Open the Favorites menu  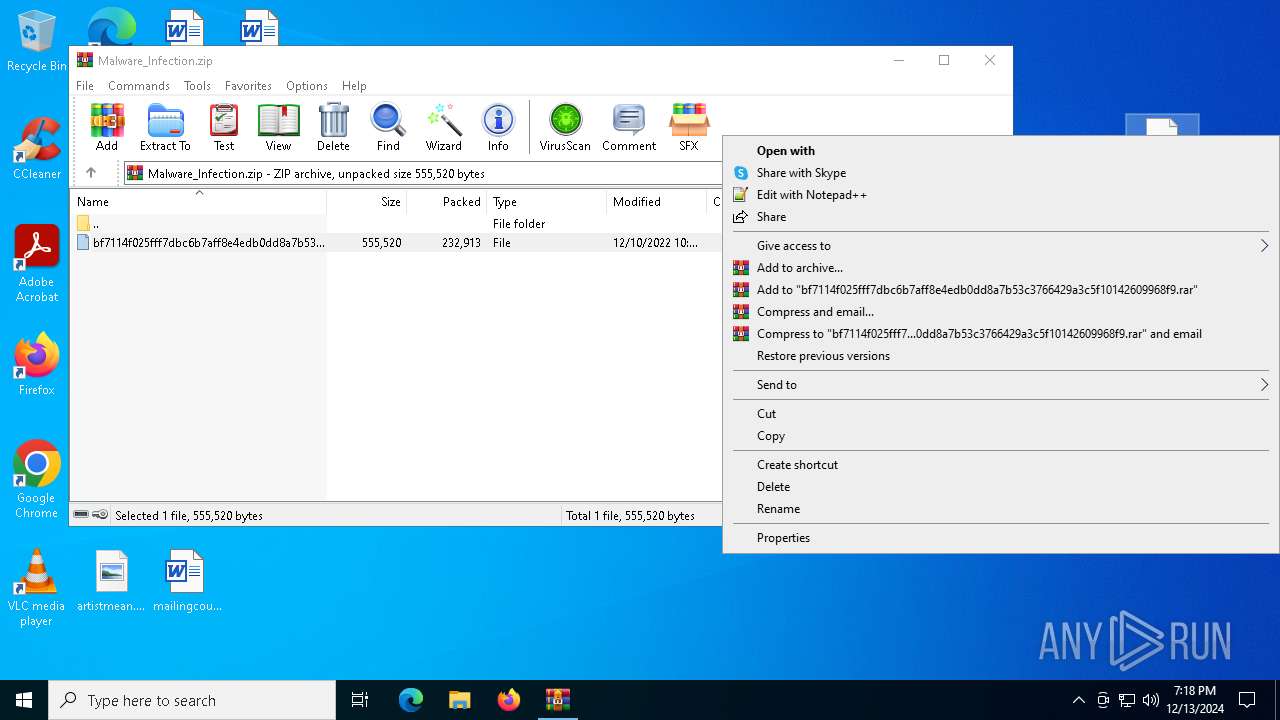[x=248, y=86]
